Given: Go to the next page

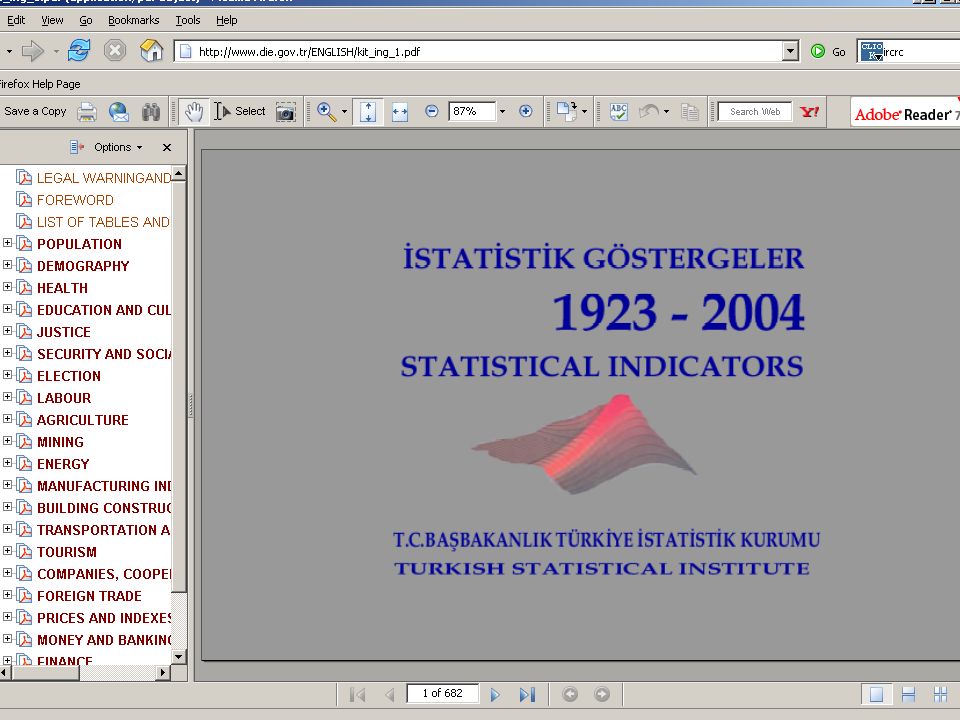Looking at the screenshot, I should [495, 694].
